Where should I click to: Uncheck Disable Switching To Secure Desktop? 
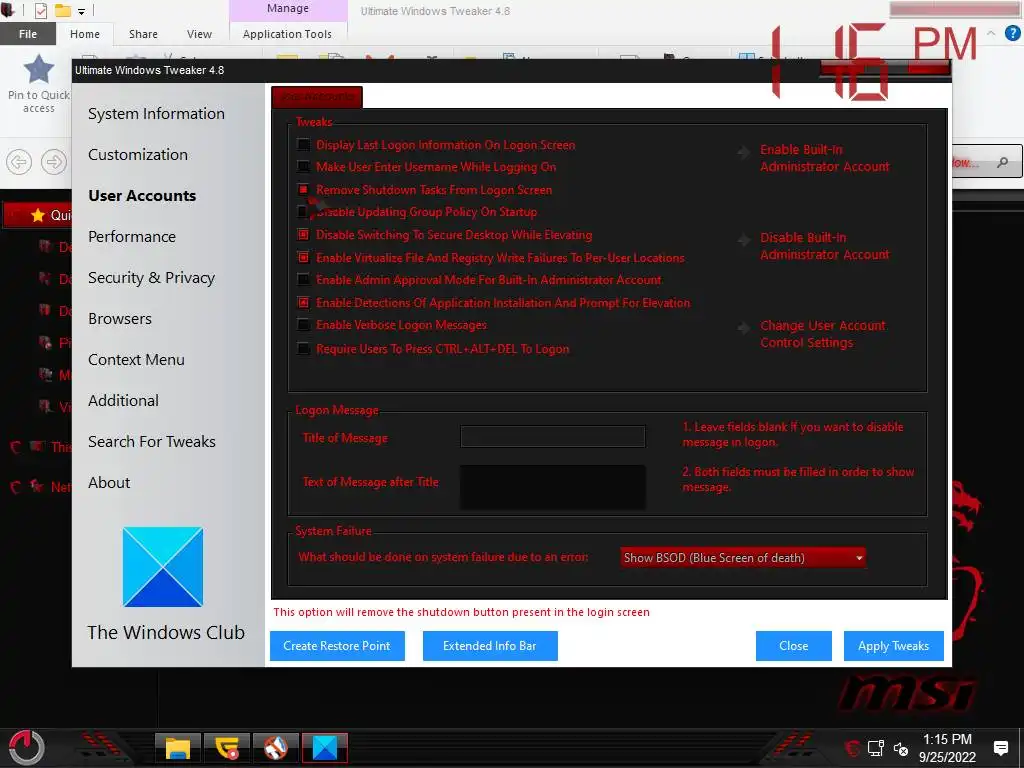[303, 234]
